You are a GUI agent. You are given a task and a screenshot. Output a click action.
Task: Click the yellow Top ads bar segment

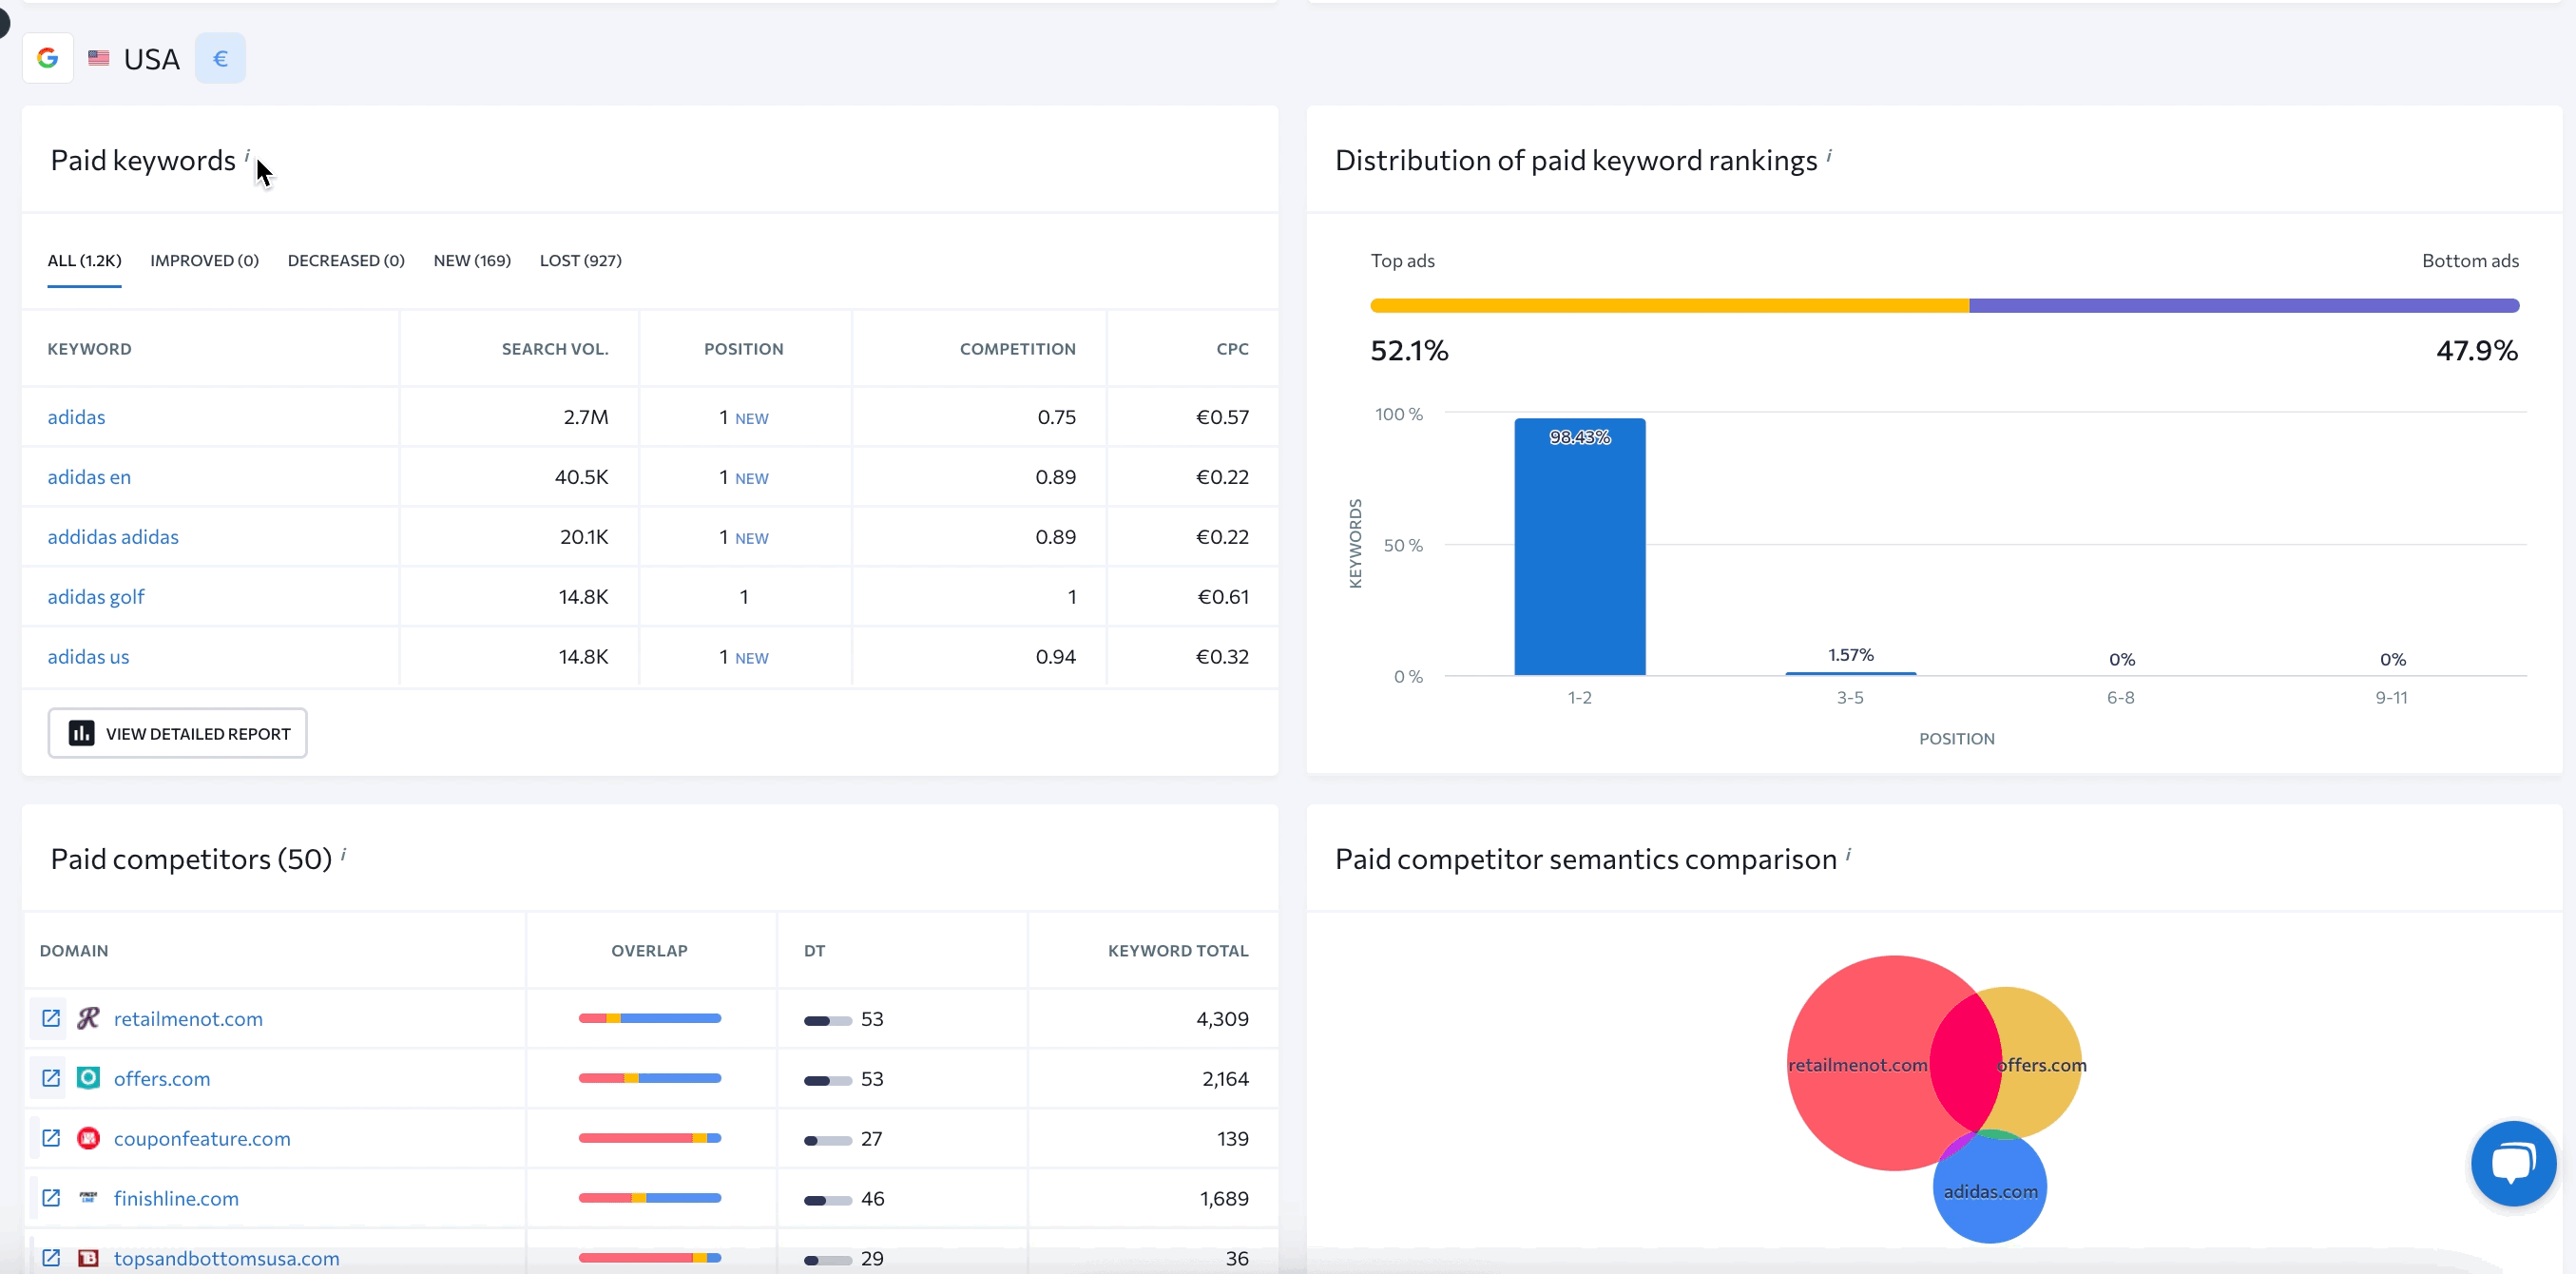pyautogui.click(x=1668, y=305)
